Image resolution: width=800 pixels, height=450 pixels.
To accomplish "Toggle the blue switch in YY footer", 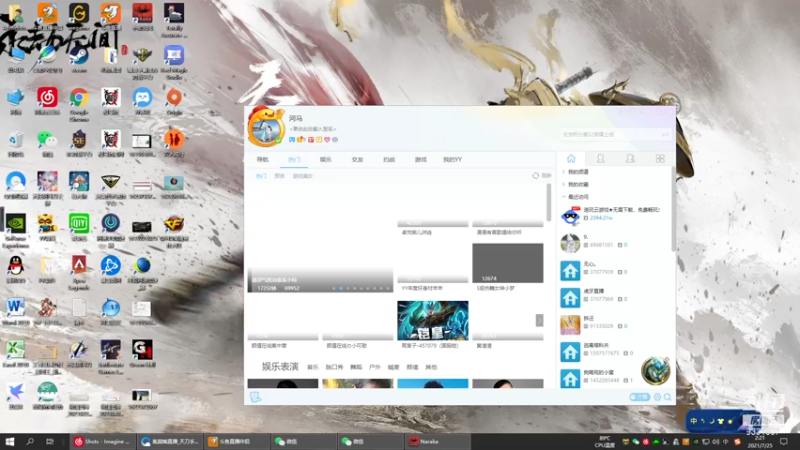I will coord(639,397).
